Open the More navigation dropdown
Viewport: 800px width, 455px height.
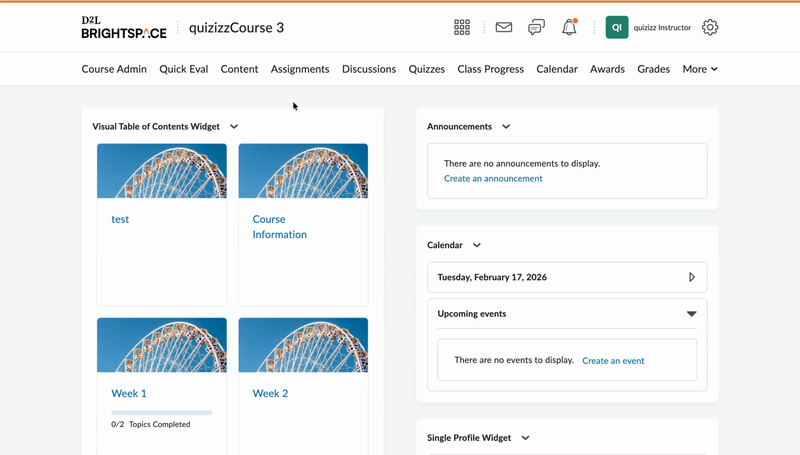click(x=700, y=69)
